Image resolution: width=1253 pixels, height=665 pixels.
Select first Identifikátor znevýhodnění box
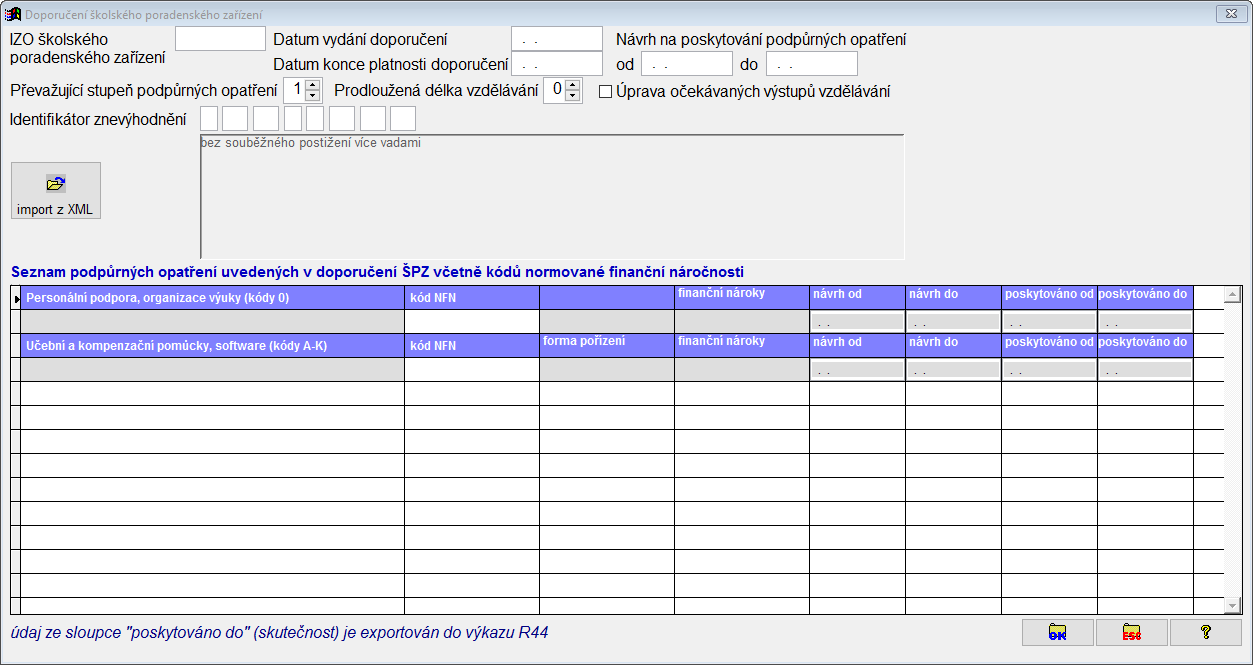click(209, 118)
